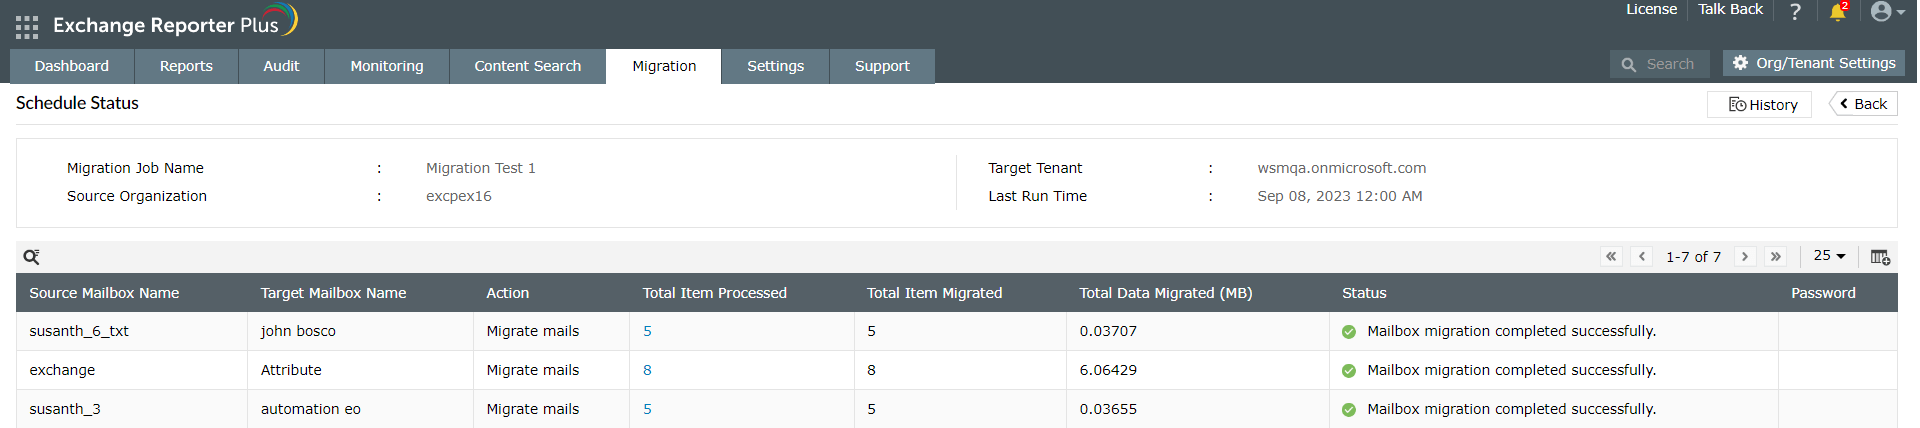Expand the 25 rows-per-page dropdown
Screen dimensions: 1920x428
(x=1829, y=256)
